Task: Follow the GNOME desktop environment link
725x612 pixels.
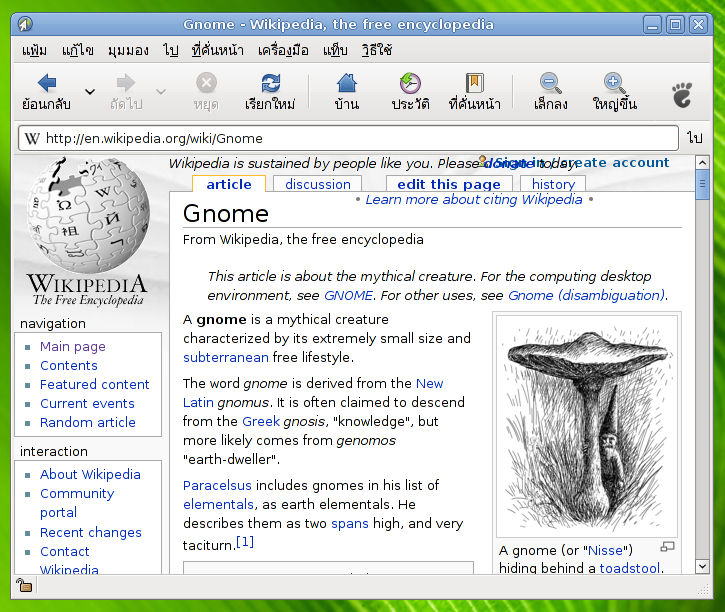Action: point(348,295)
